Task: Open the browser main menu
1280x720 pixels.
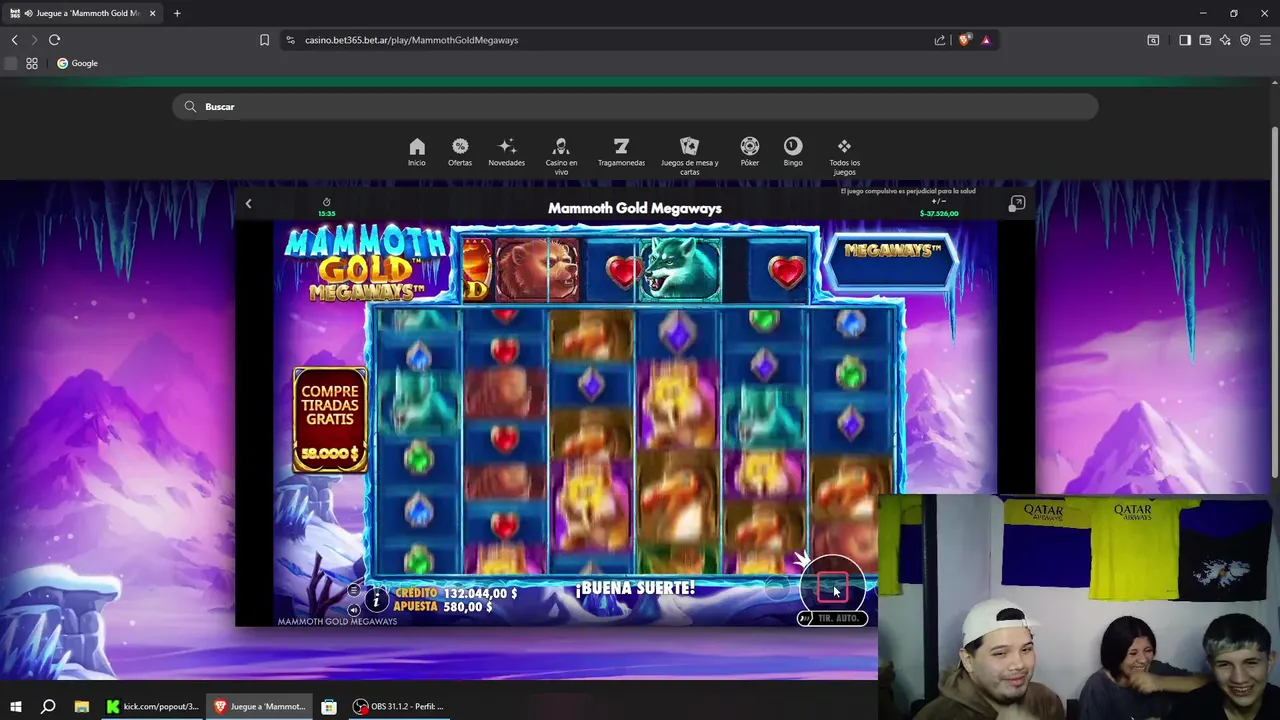Action: click(x=1265, y=40)
